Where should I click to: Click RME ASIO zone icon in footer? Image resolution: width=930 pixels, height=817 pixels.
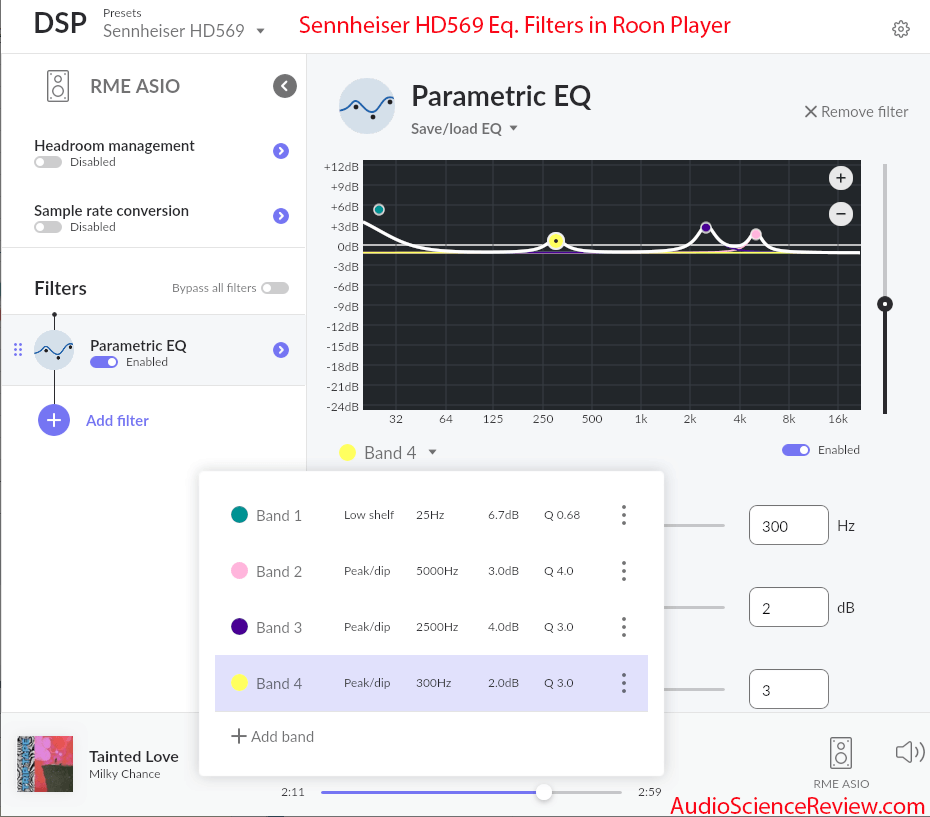(x=841, y=753)
